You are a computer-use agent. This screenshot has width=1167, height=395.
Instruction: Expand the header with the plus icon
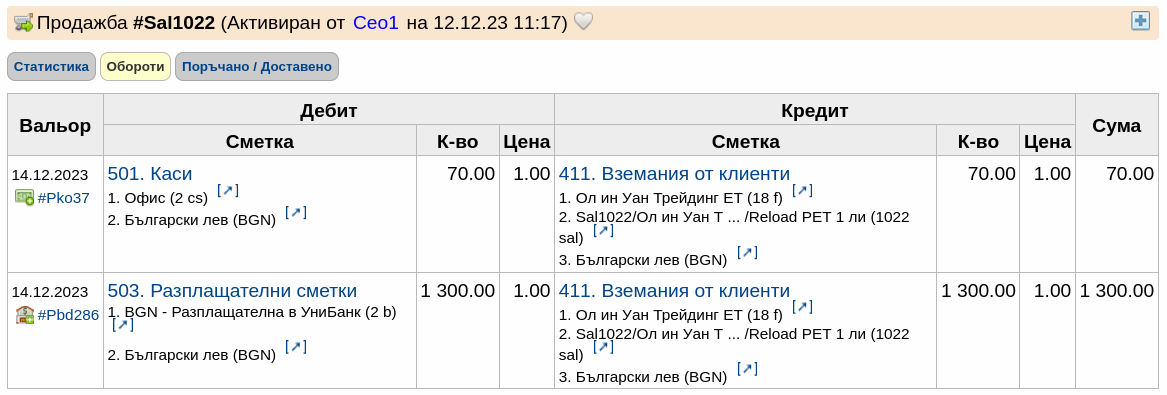pos(1140,21)
